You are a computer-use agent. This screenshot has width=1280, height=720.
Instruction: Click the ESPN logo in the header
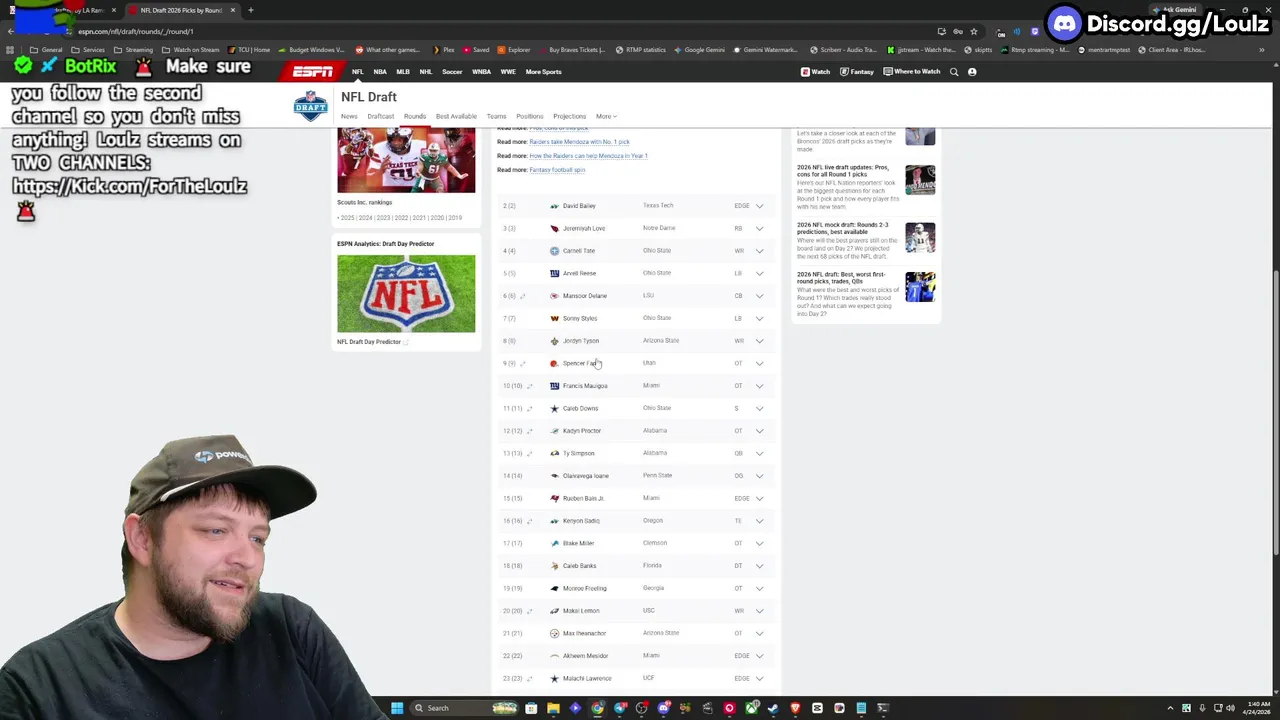point(312,72)
